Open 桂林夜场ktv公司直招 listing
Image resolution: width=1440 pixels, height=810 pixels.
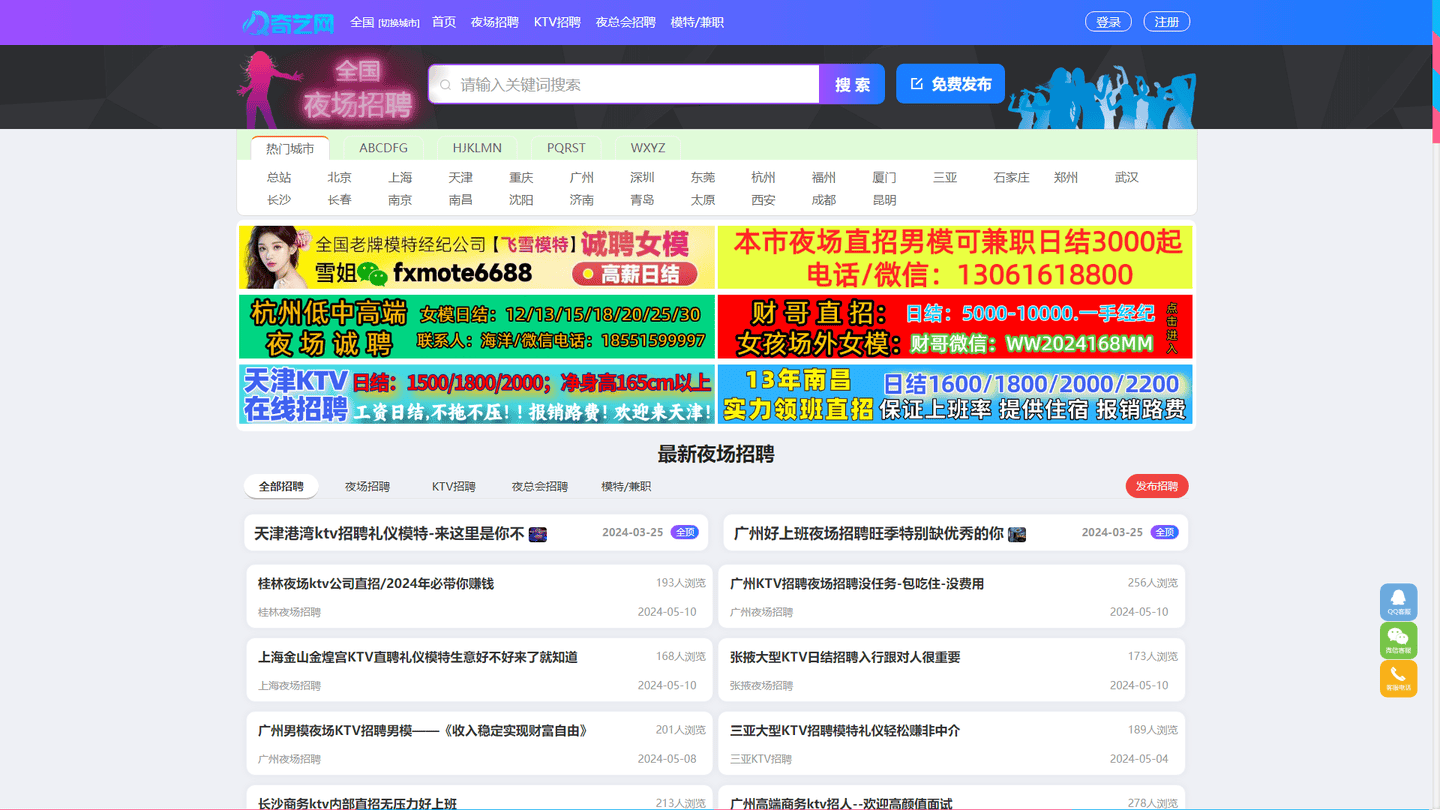[376, 583]
